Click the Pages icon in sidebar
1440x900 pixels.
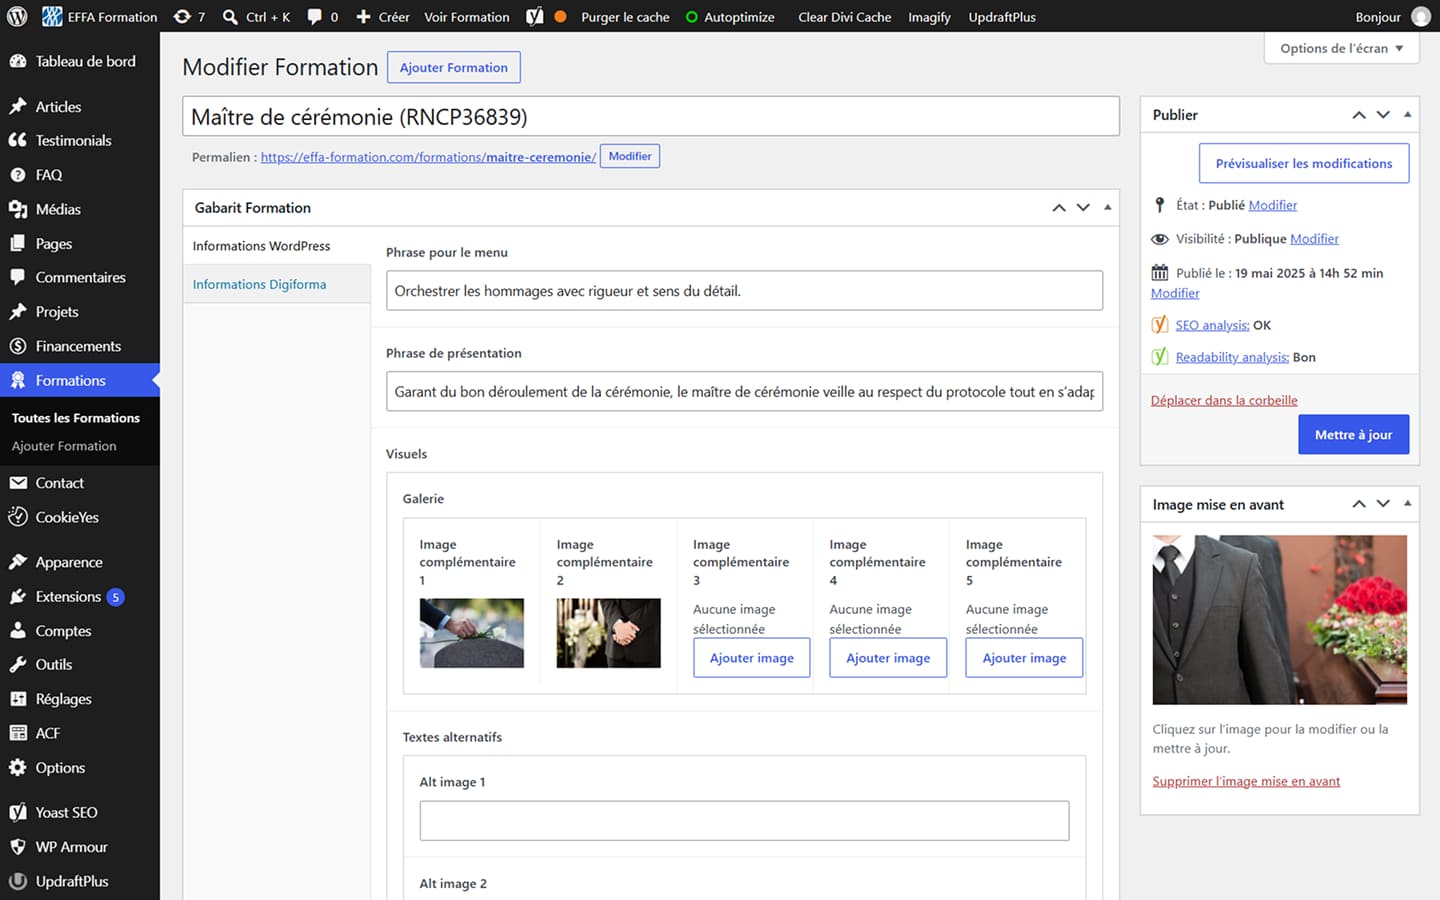(18, 243)
